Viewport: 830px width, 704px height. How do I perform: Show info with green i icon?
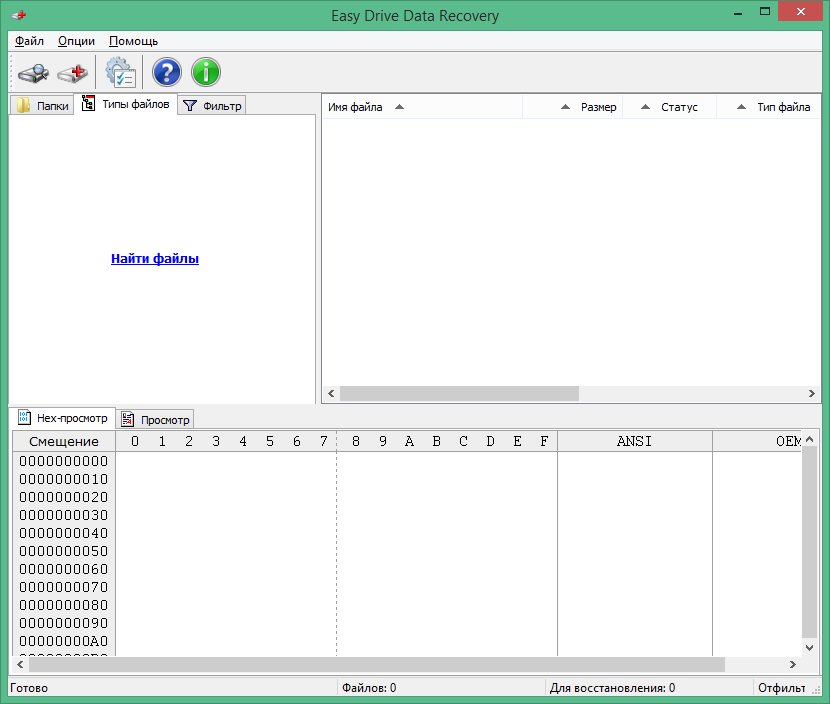[206, 73]
